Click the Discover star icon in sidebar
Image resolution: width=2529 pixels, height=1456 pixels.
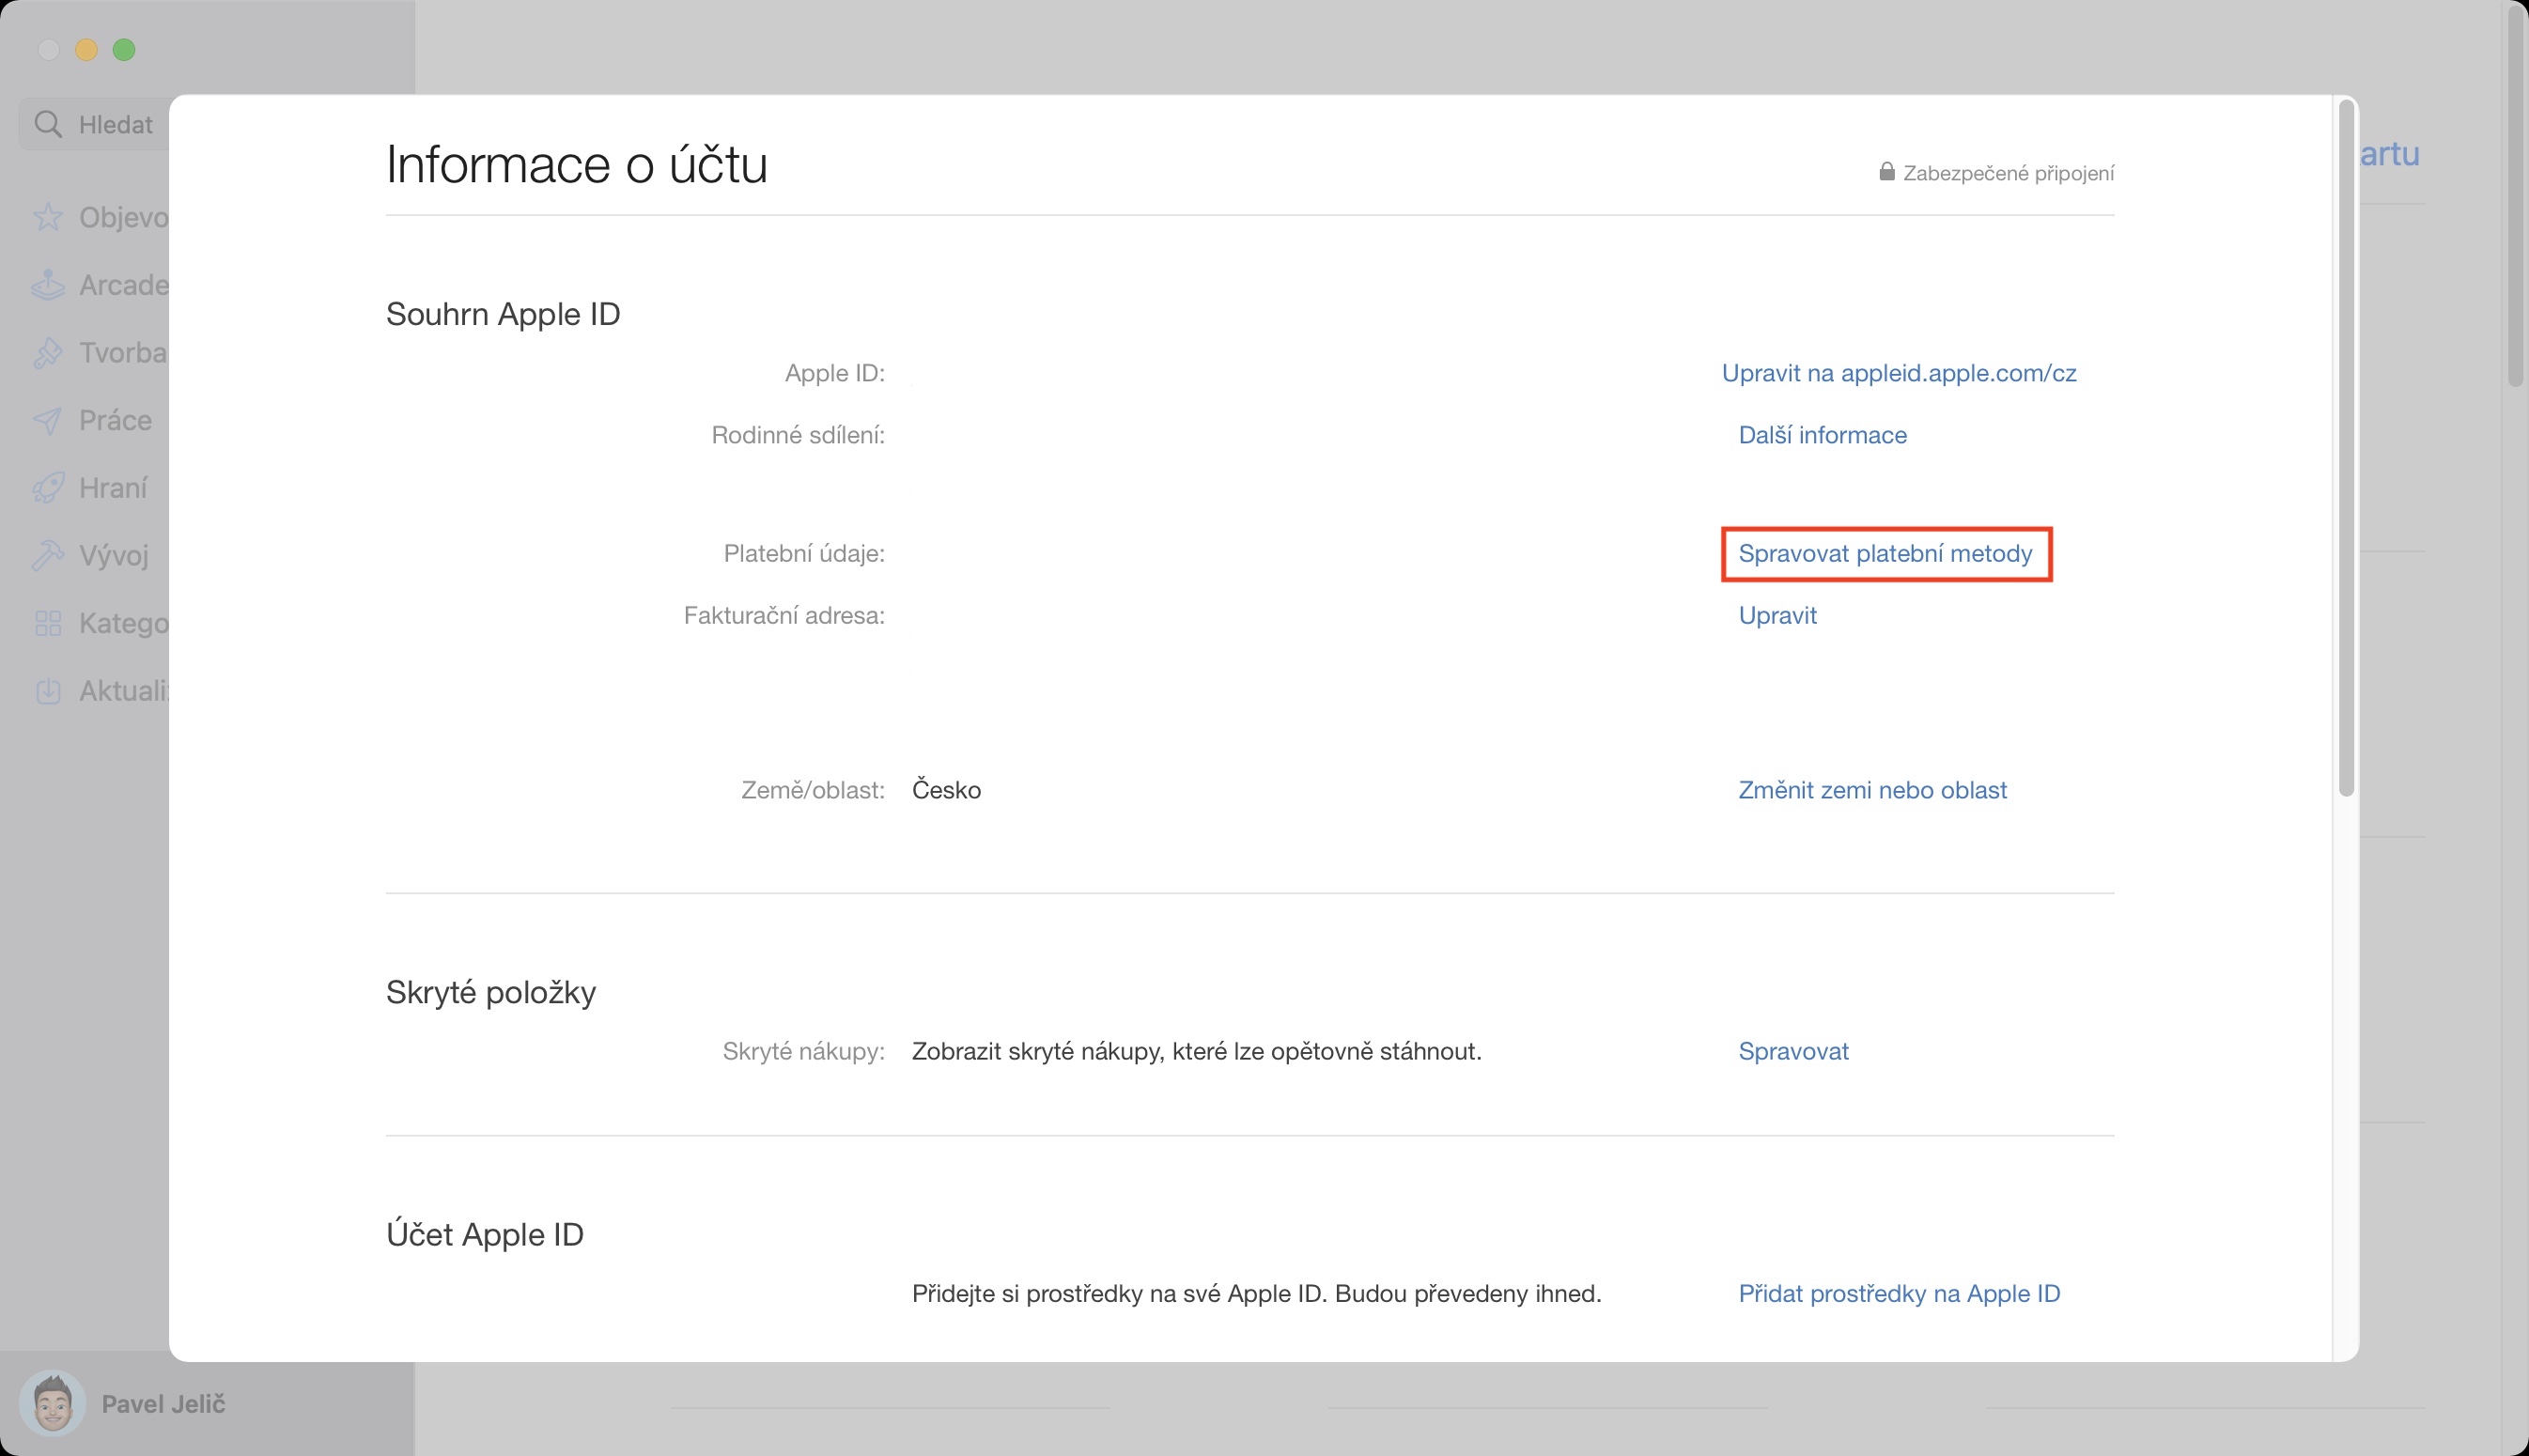47,217
